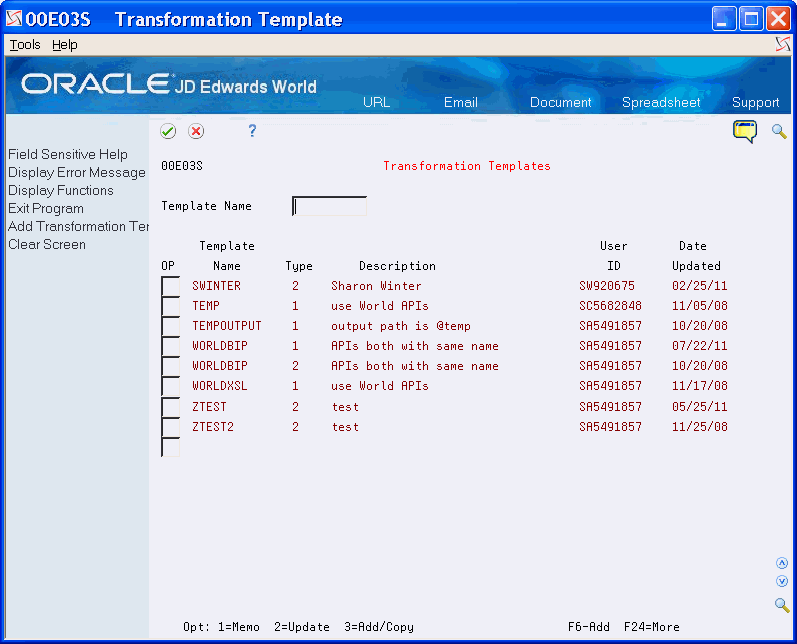Click Display Error Message link
The image size is (797, 644).
tap(77, 173)
